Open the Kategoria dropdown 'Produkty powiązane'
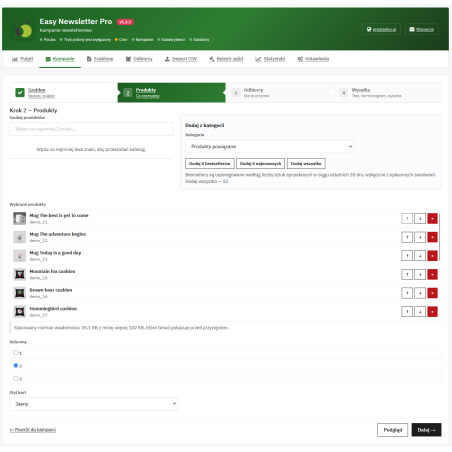This screenshot has width=452, height=452. tap(269, 146)
